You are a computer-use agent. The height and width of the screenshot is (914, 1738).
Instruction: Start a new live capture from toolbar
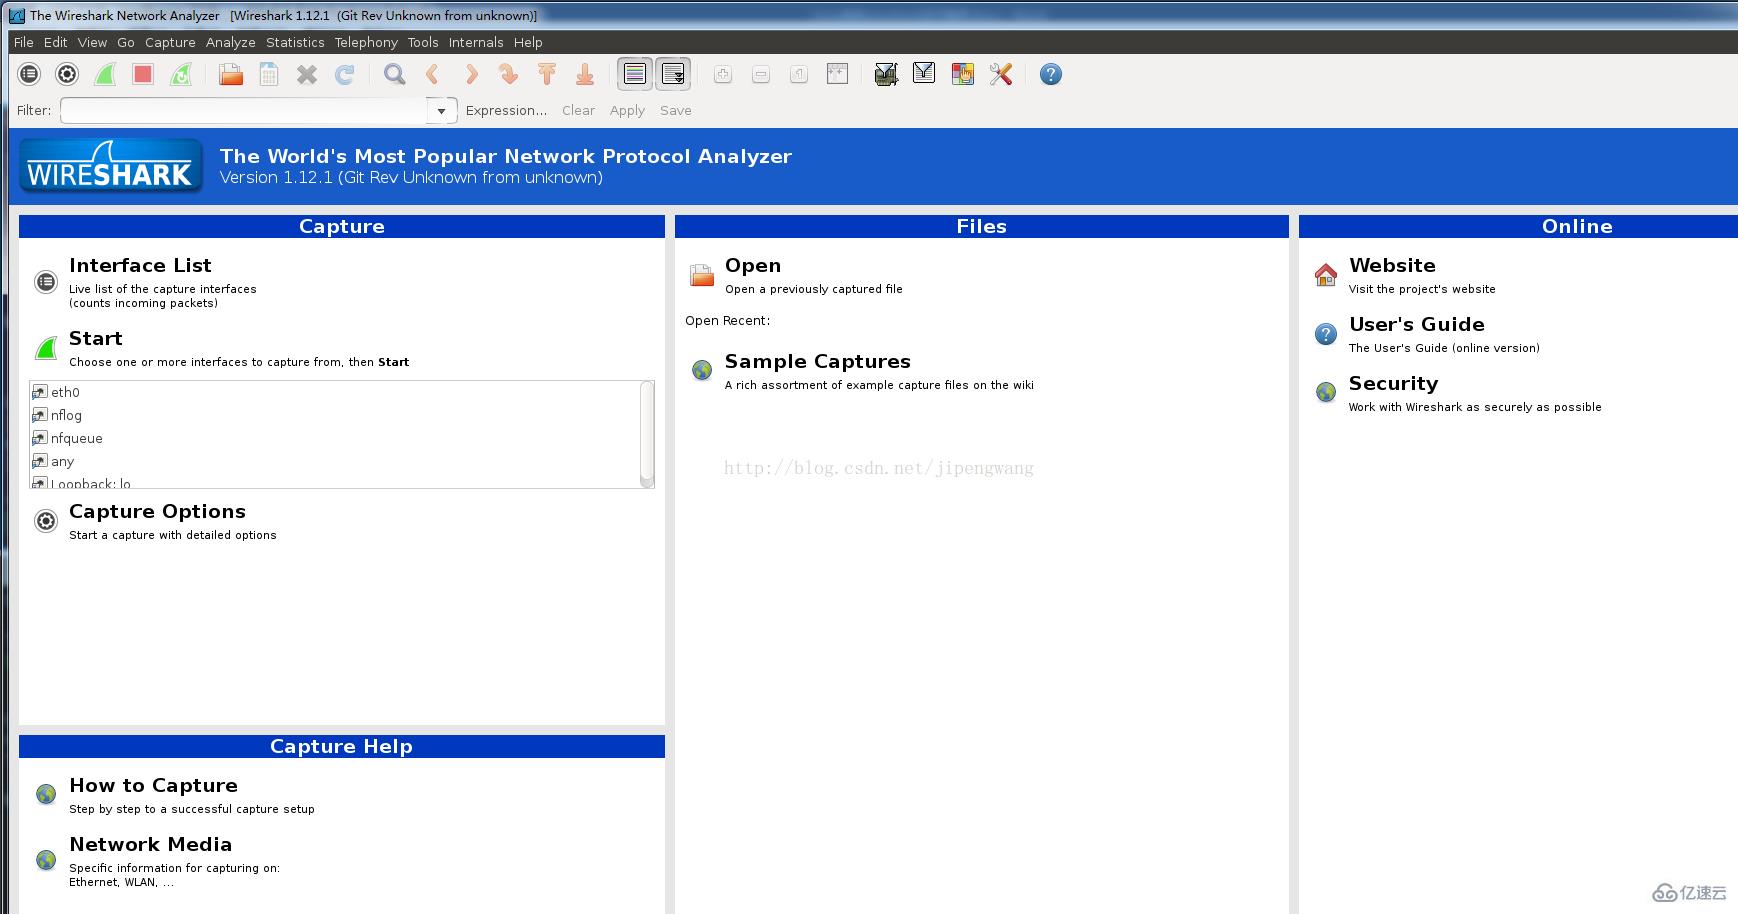pyautogui.click(x=105, y=74)
